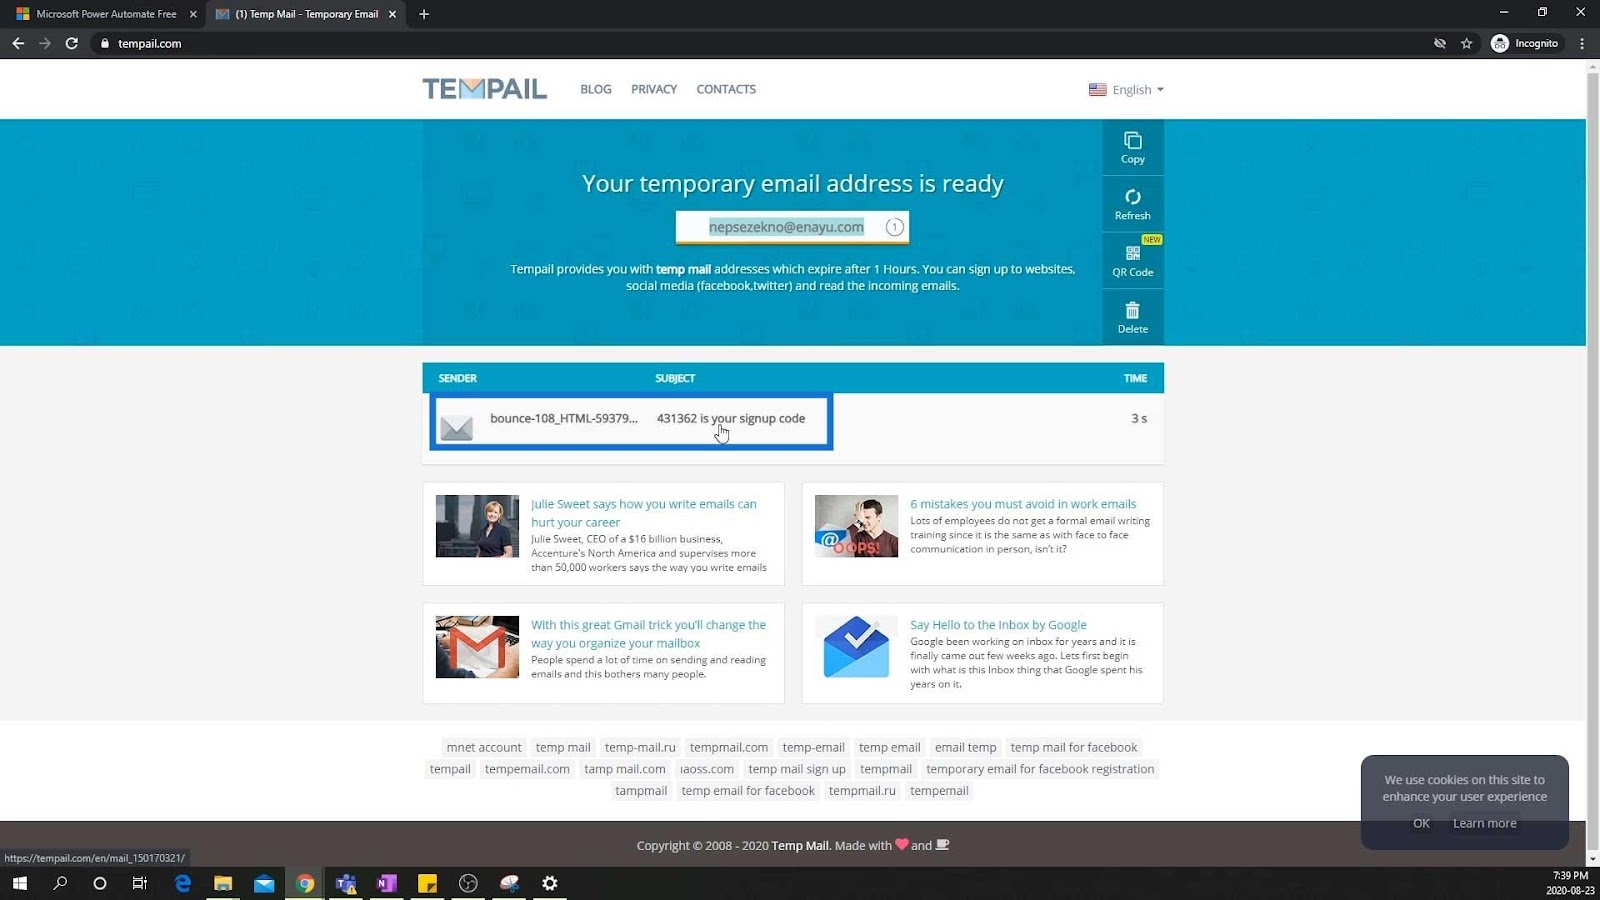Viewport: 1600px width, 900px height.
Task: Click Learn more in the cookie notice
Action: click(1484, 823)
